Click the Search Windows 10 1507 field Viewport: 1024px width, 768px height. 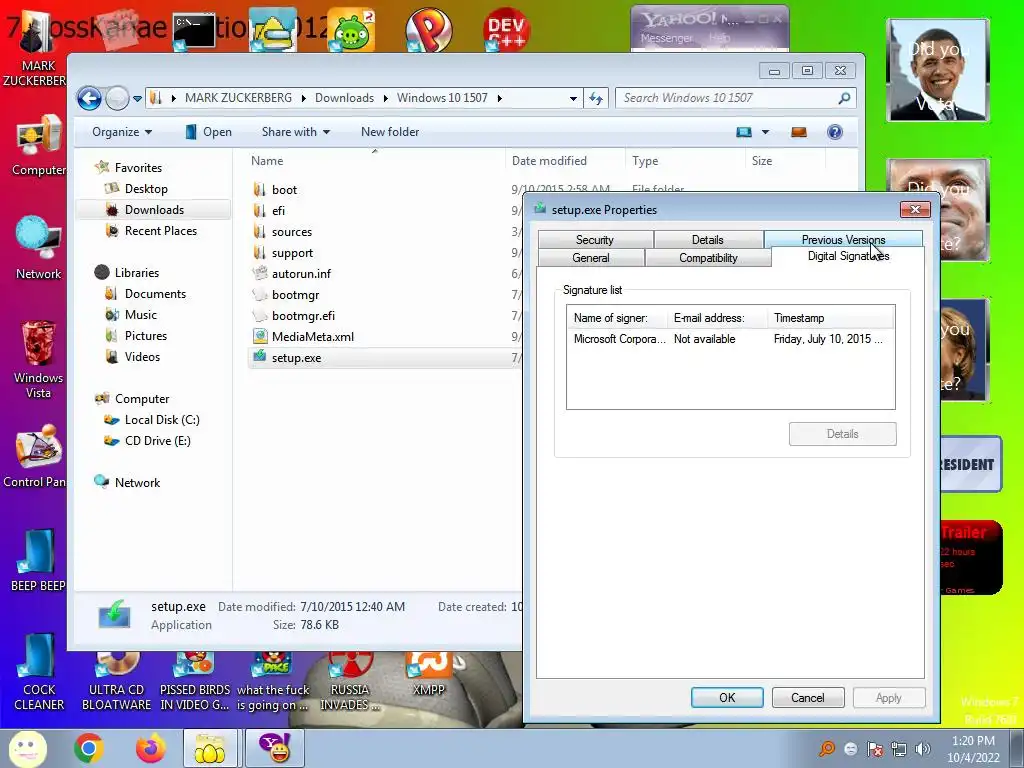click(x=735, y=98)
